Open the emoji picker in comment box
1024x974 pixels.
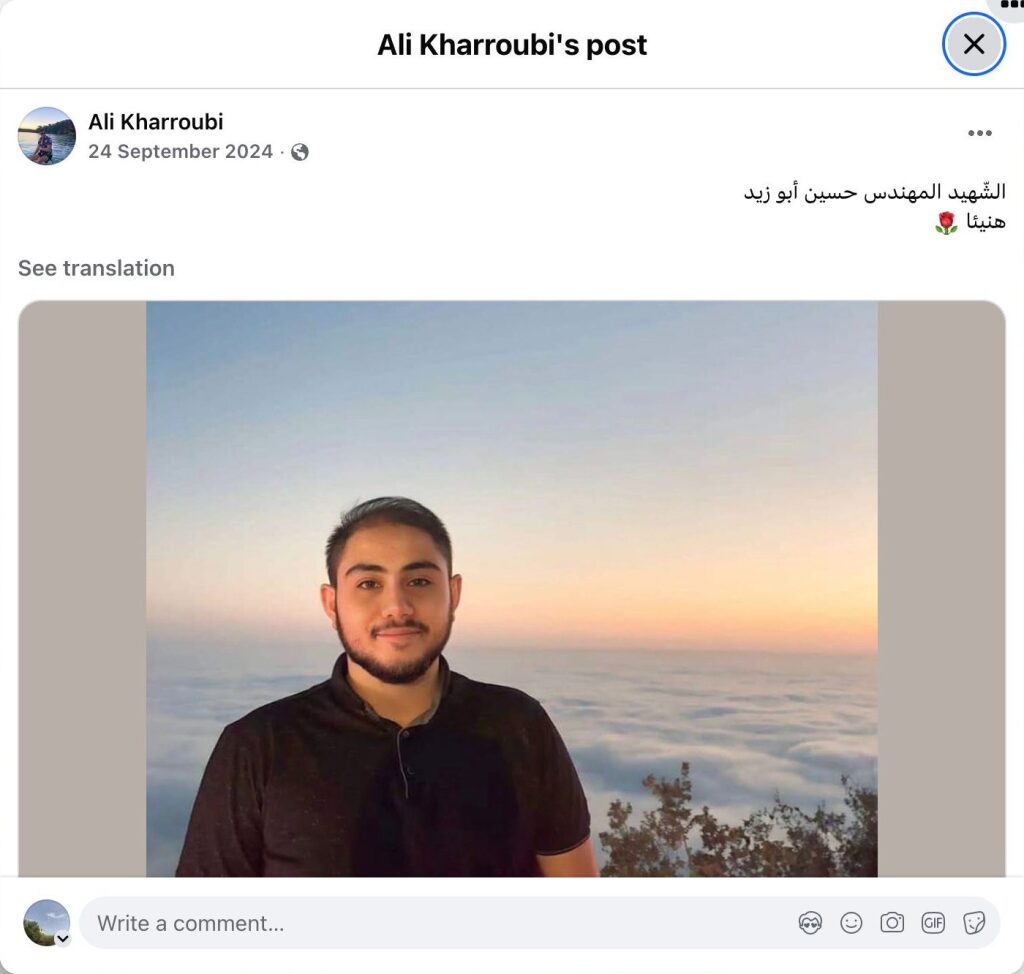851,923
